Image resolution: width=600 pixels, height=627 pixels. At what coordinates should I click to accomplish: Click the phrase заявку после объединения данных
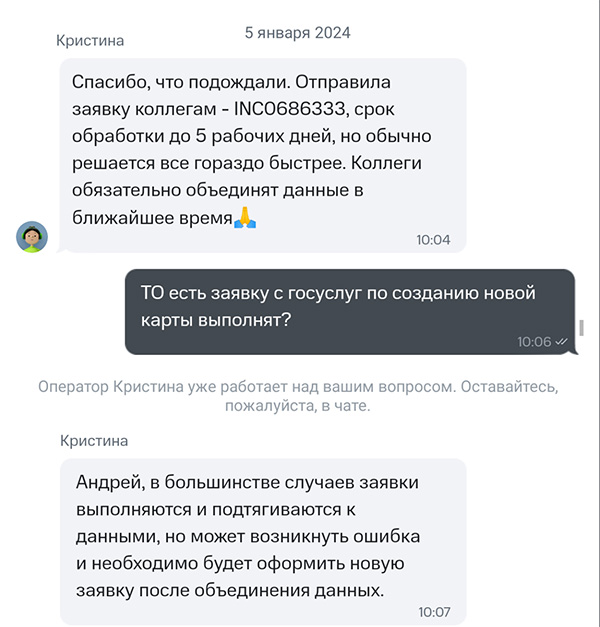click(230, 589)
